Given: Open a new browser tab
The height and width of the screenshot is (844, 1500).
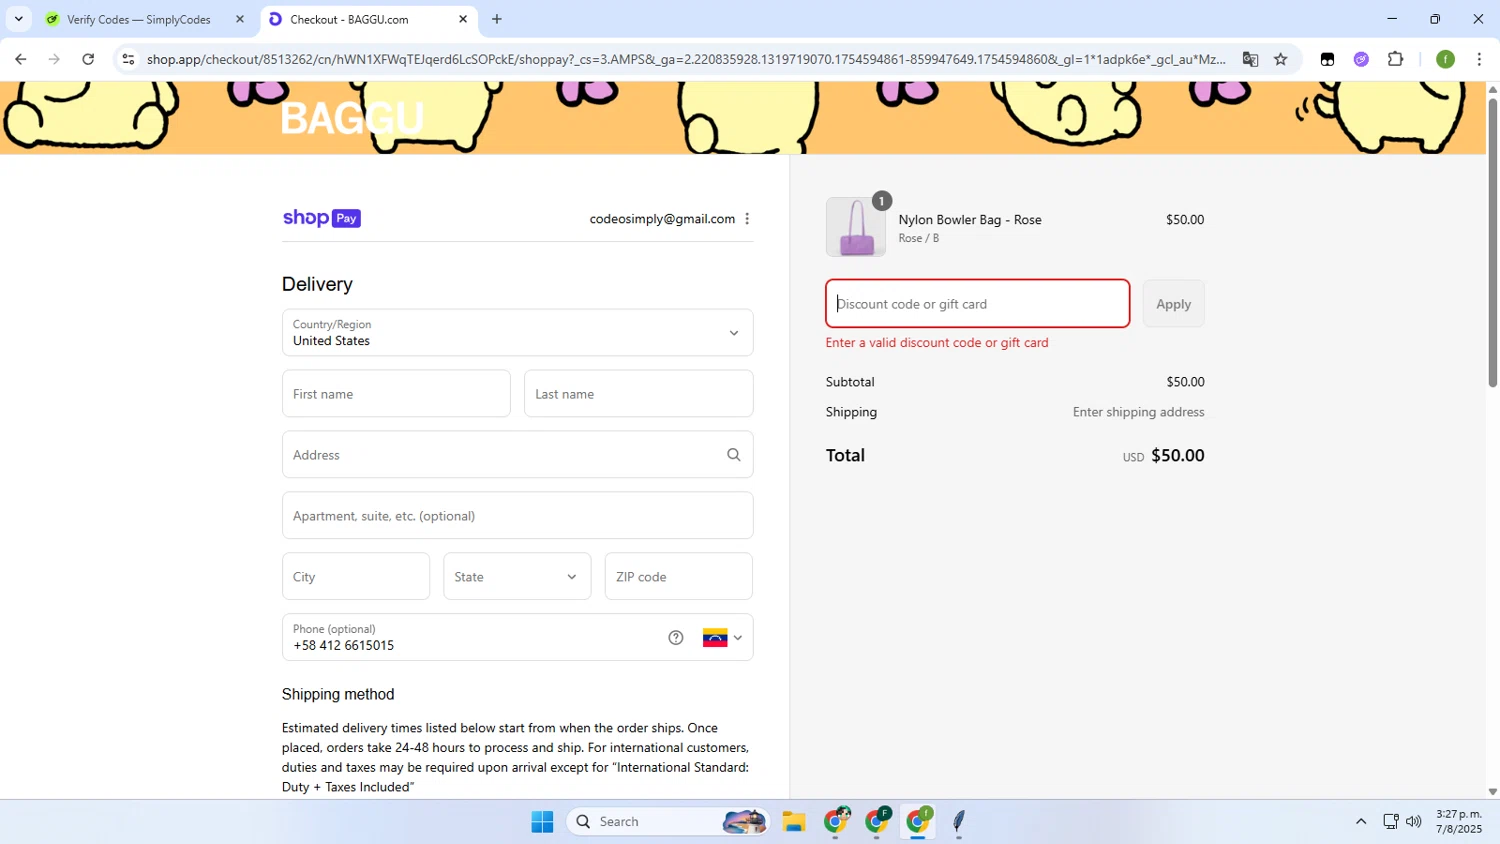Looking at the screenshot, I should [497, 19].
